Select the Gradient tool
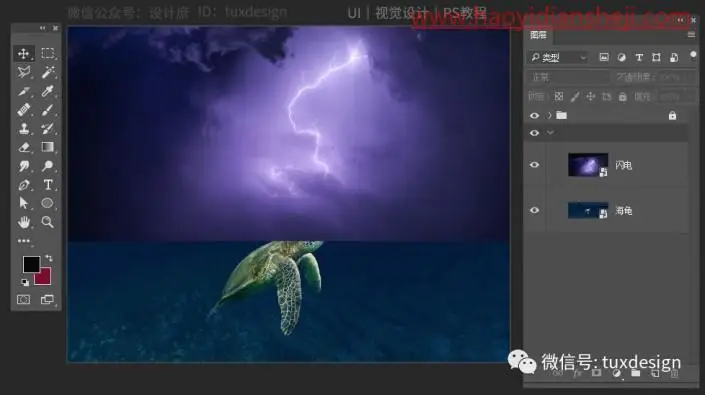705x395 pixels. tap(47, 147)
